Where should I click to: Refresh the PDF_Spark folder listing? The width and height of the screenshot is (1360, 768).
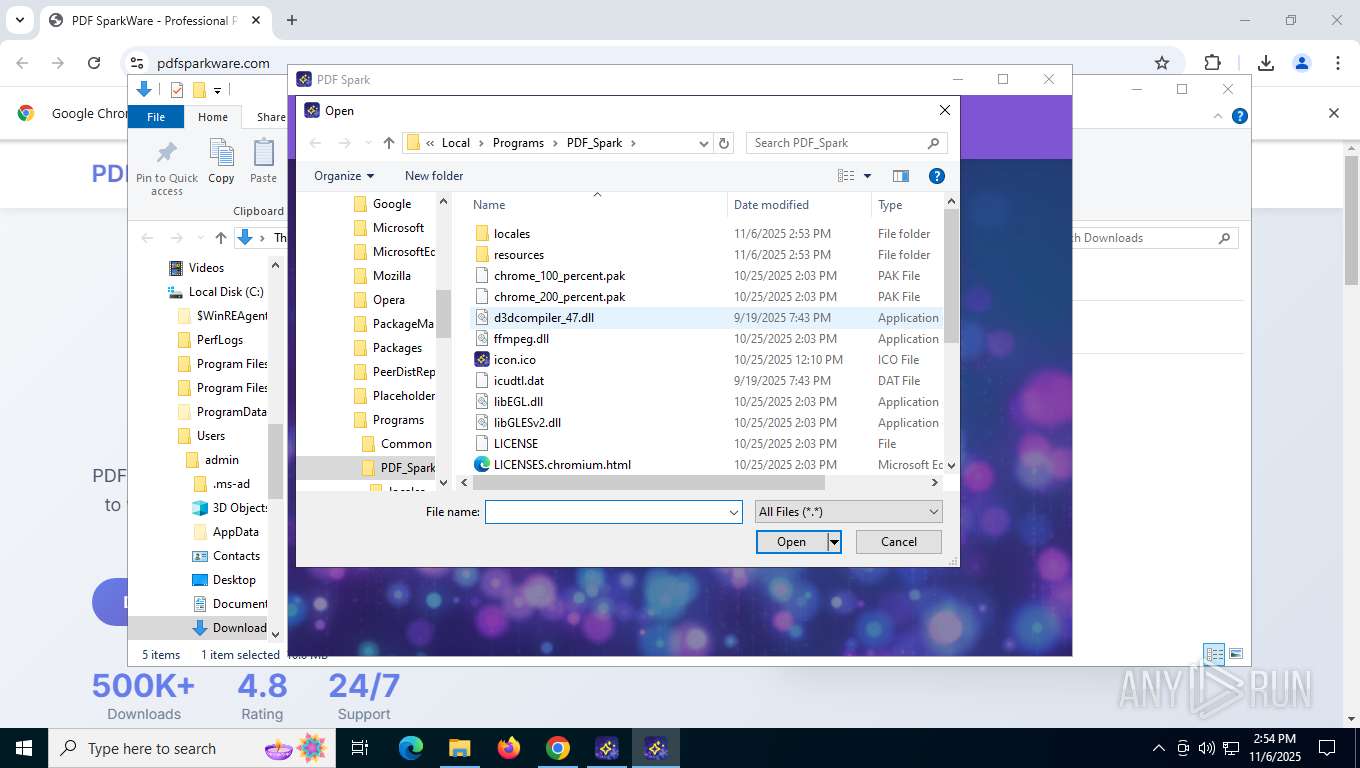(x=725, y=143)
